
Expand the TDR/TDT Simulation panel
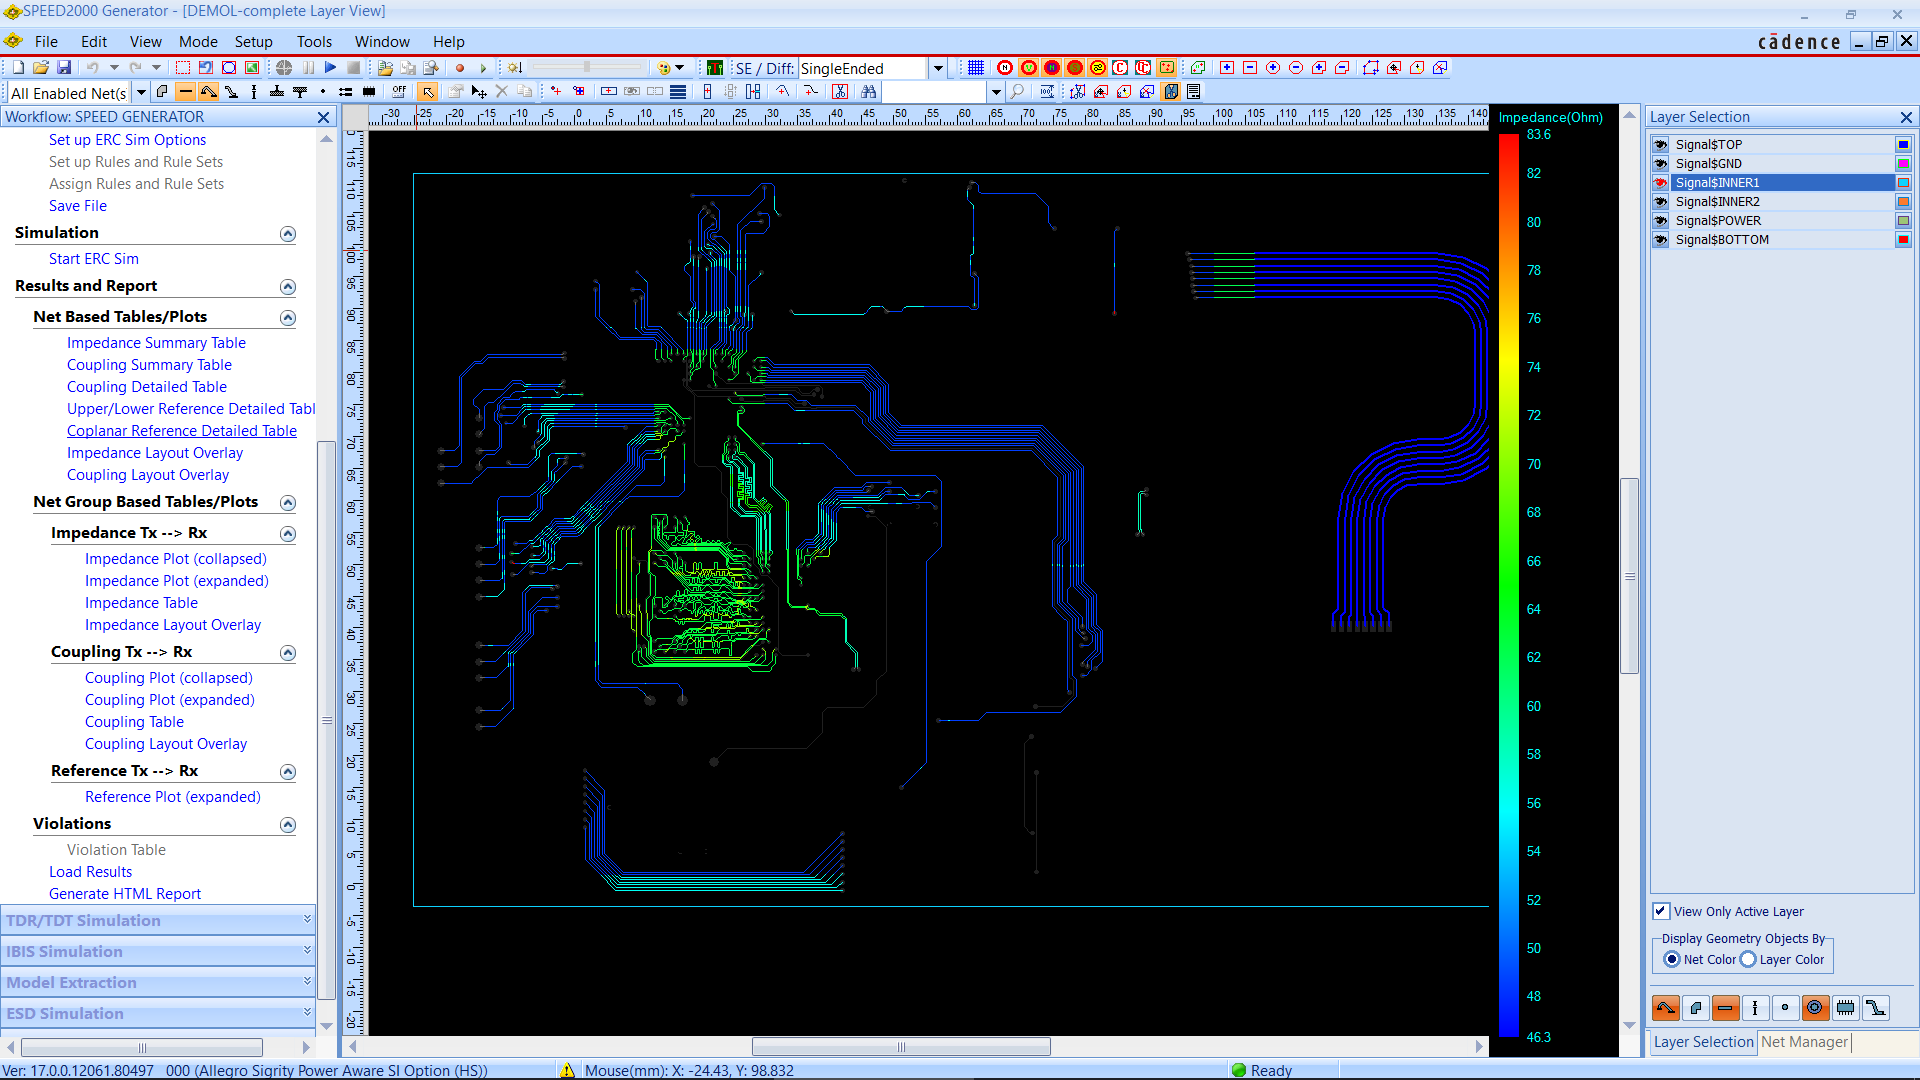click(x=307, y=920)
